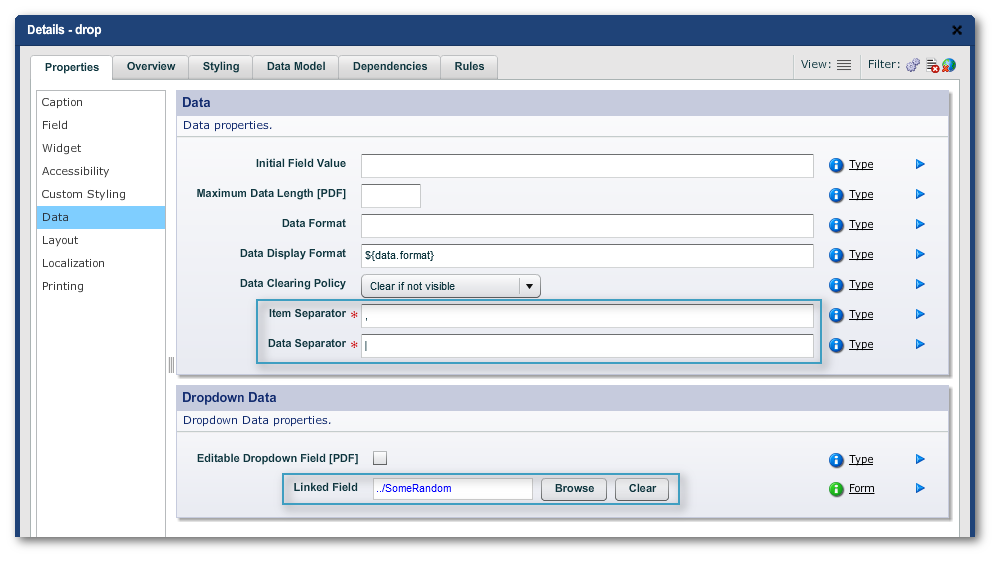This screenshot has width=994, height=563.
Task: Switch to the Overview tab
Action: (x=151, y=67)
